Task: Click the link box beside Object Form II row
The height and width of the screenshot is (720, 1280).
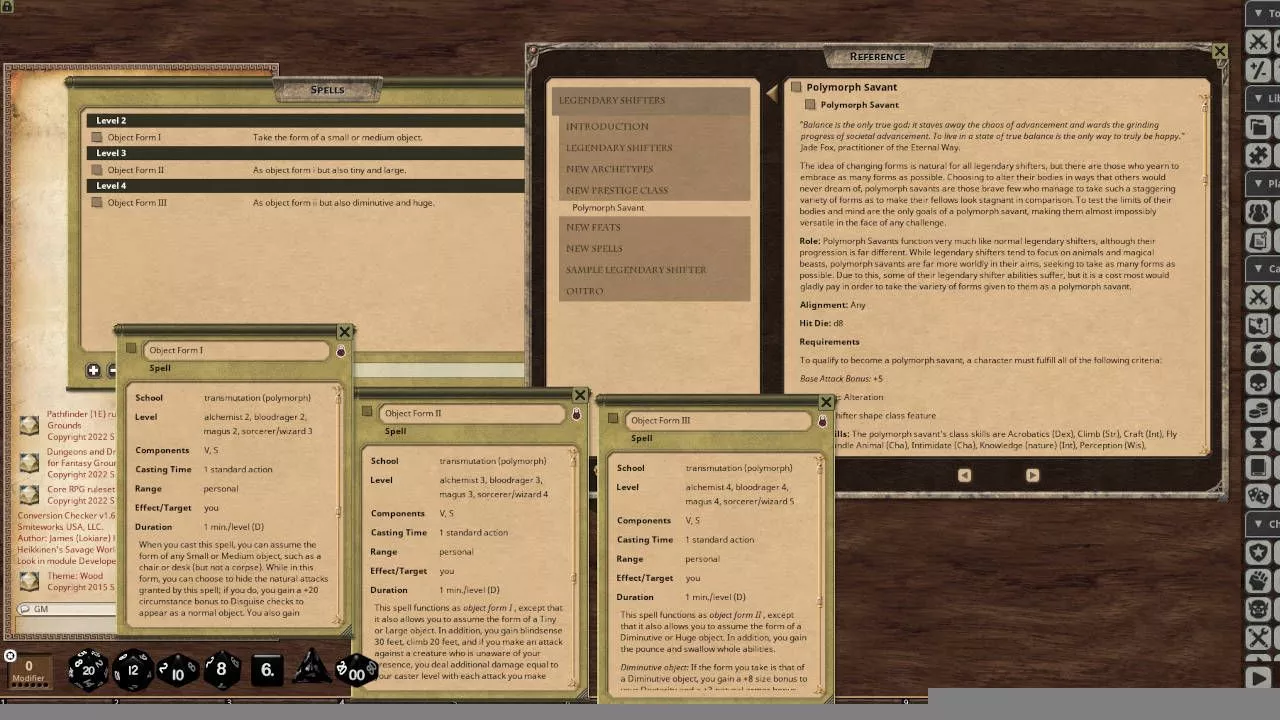Action: [x=97, y=170]
